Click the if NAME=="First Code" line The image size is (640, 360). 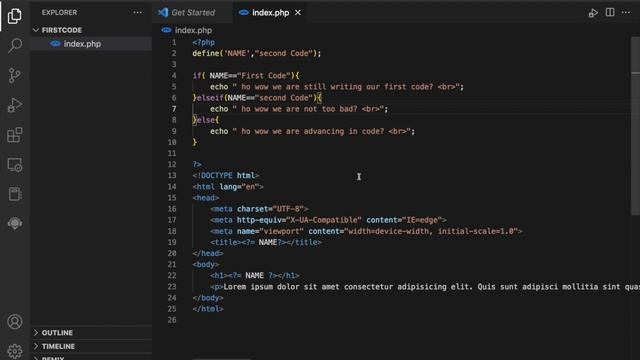point(246,76)
